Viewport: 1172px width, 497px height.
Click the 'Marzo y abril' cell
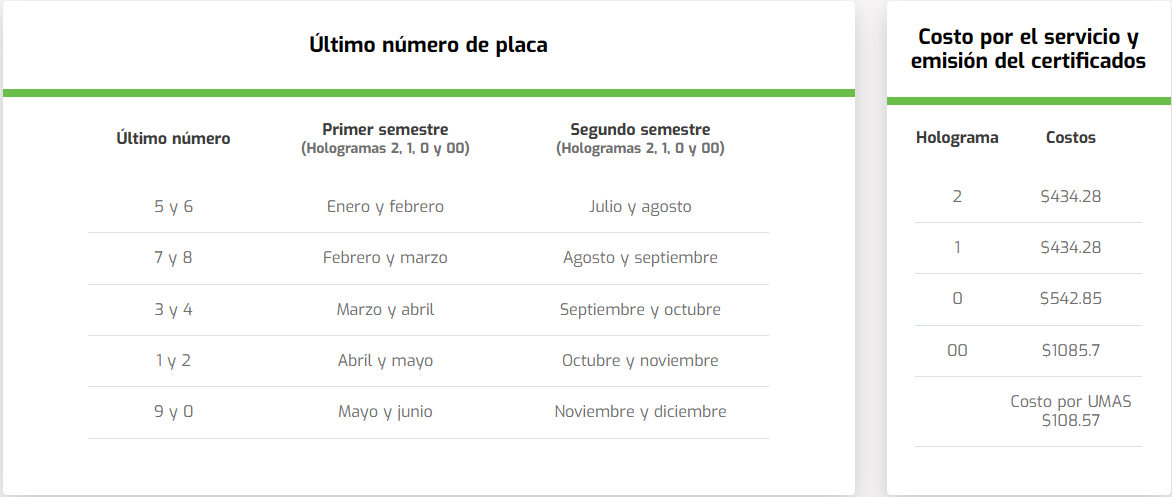tap(385, 310)
